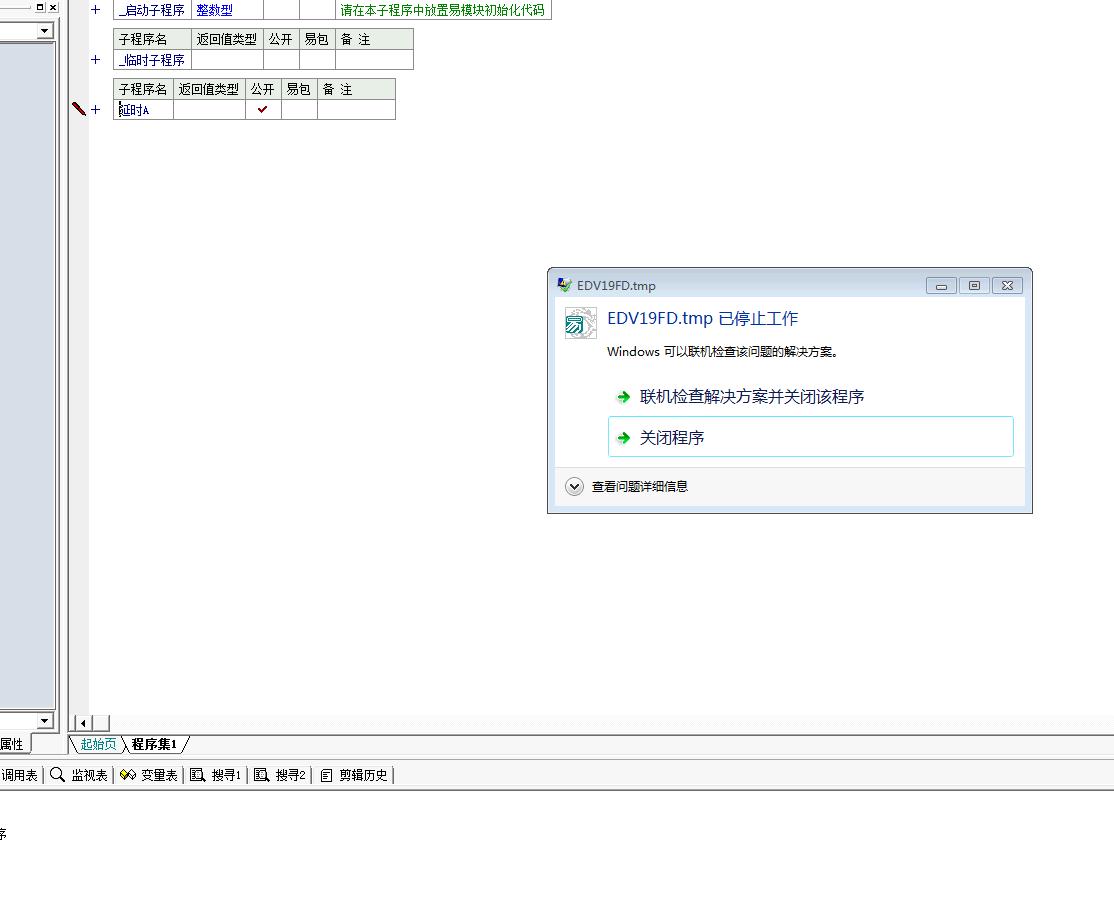Viewport: 1114px width, 915px height.
Task: Open the 监视表 tab
Action: pyautogui.click(x=79, y=775)
